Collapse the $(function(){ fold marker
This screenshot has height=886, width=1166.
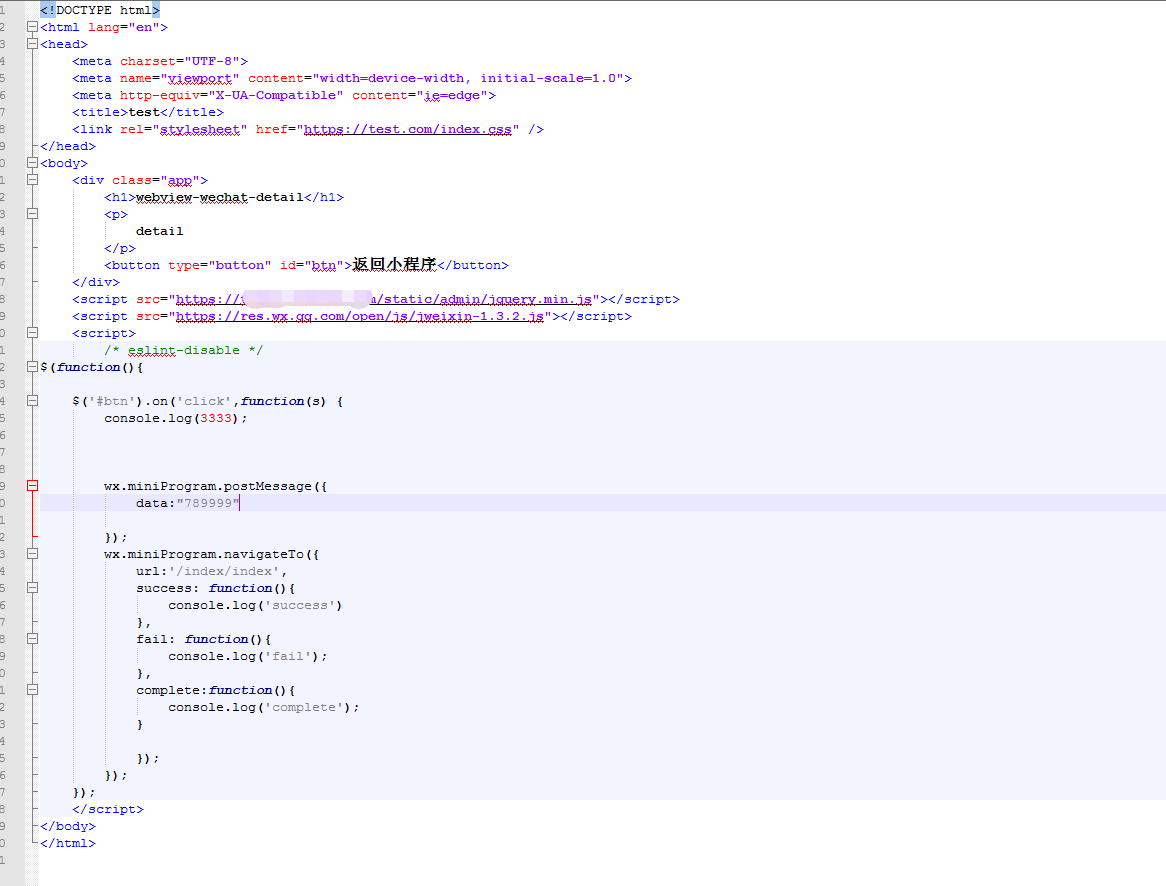pyautogui.click(x=32, y=367)
